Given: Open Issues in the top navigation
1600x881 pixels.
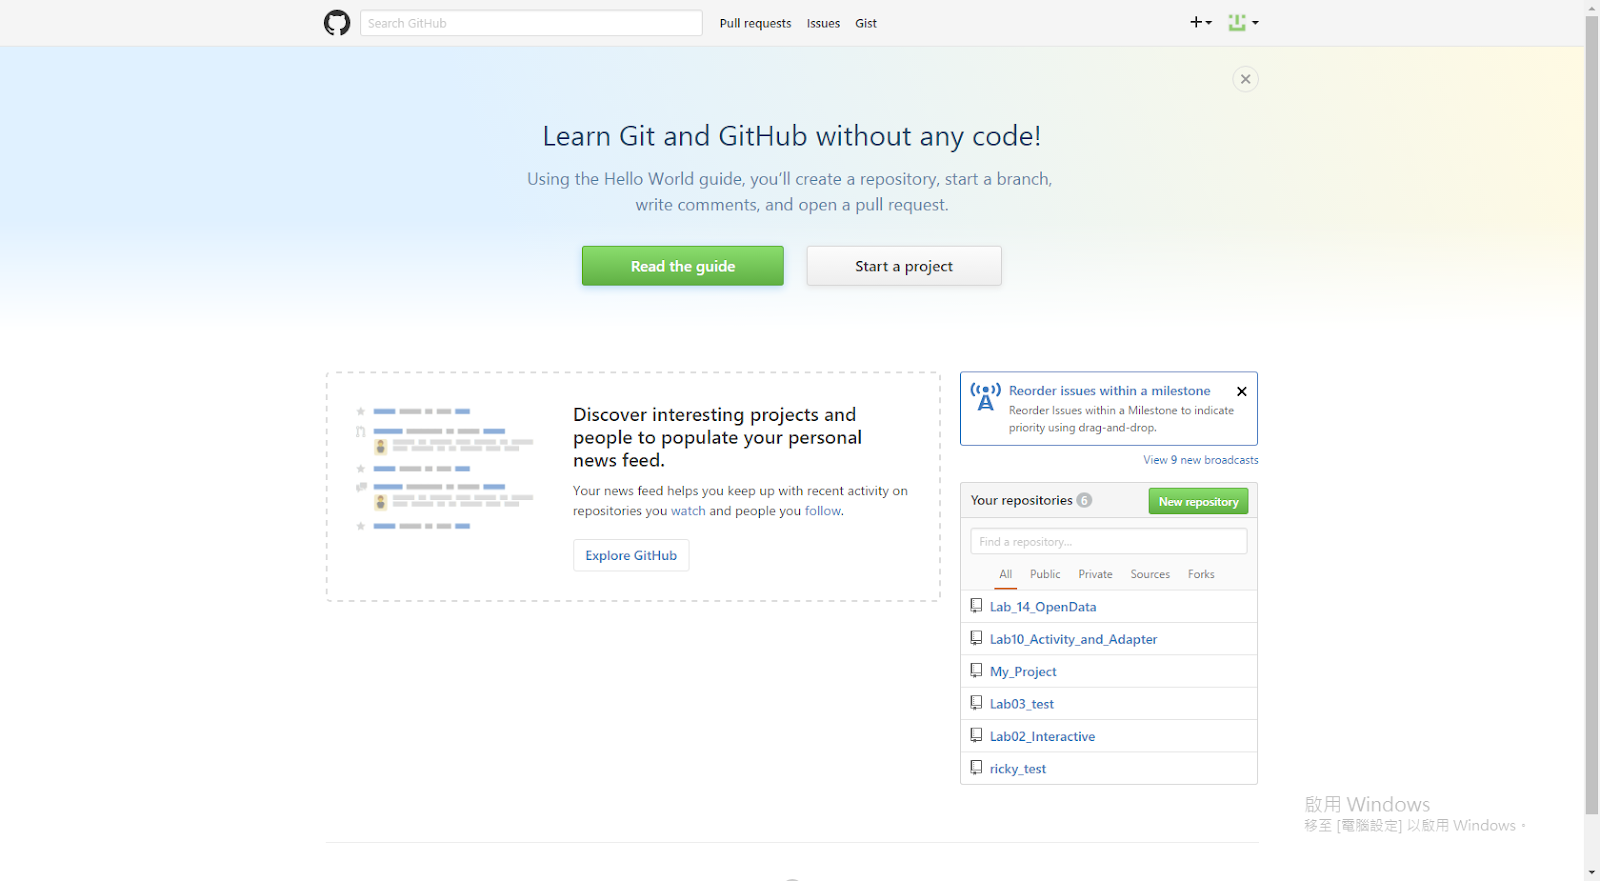Looking at the screenshot, I should pos(823,23).
